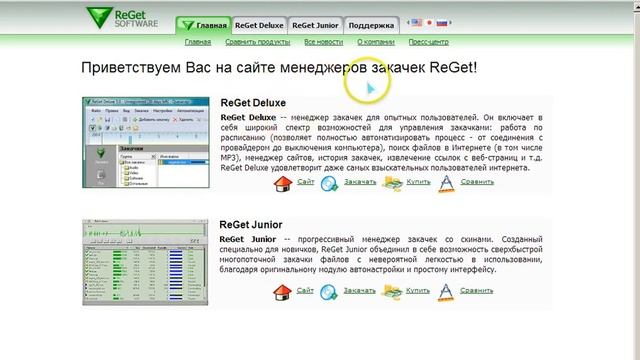Click Сравнить link under ReGet Junior
The image size is (640, 360).
point(476,290)
